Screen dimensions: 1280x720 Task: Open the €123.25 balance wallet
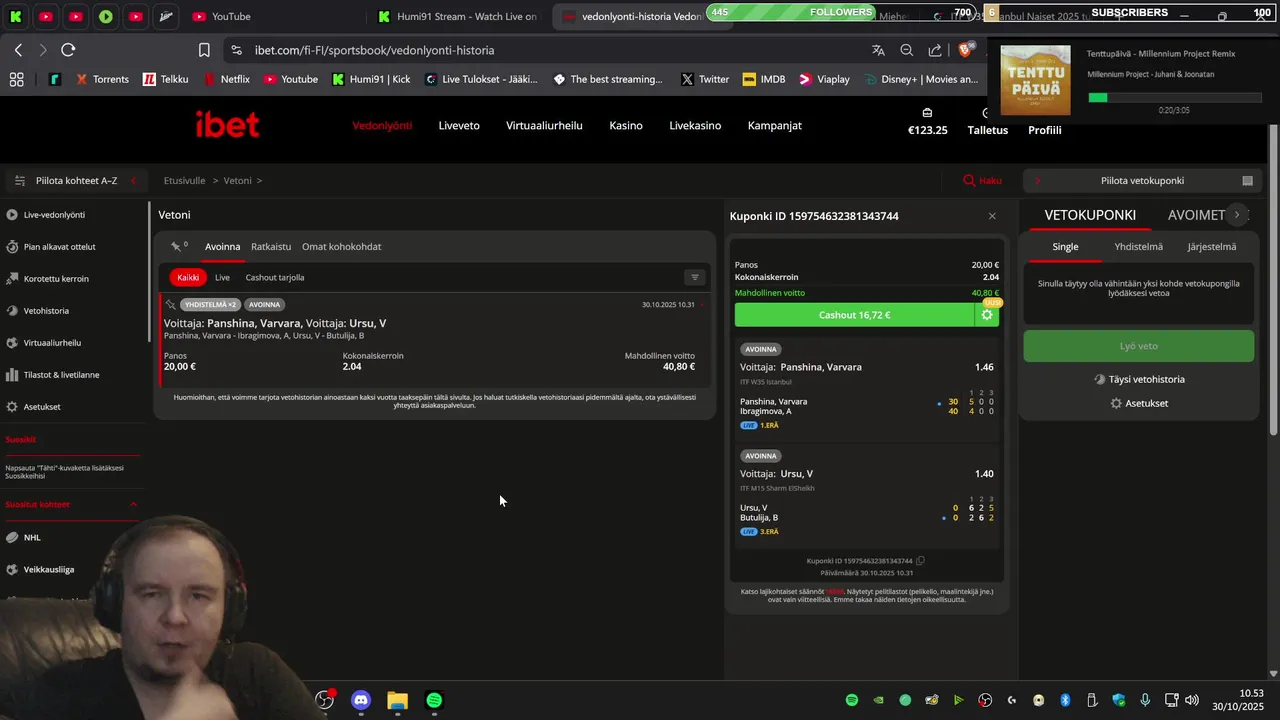927,122
